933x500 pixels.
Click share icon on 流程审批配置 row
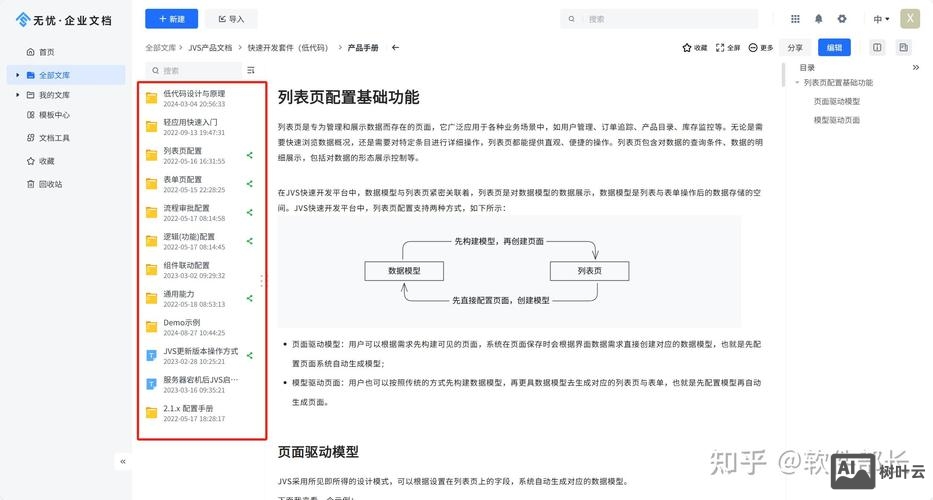click(x=250, y=212)
